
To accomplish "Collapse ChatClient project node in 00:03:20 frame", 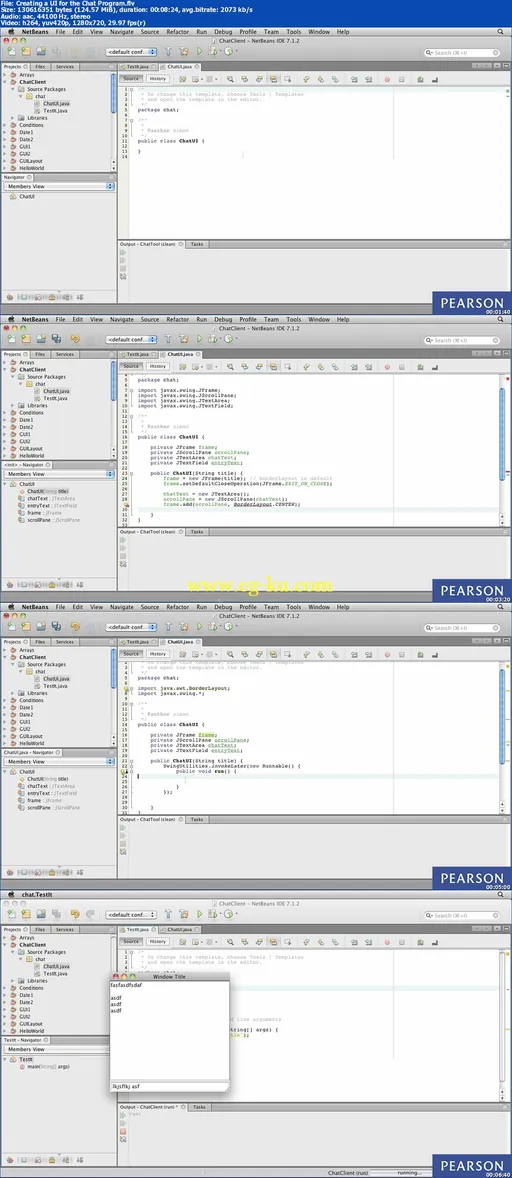I will pyautogui.click(x=5, y=370).
